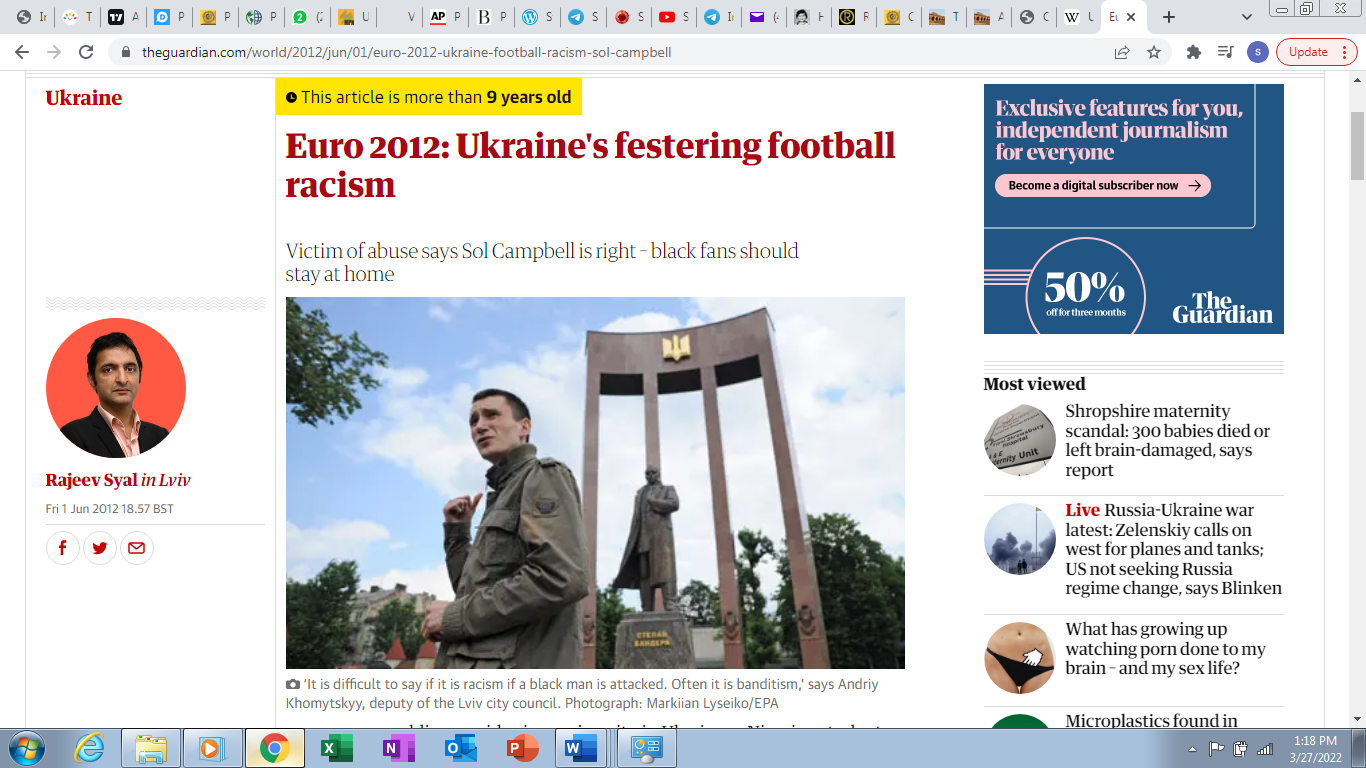Open the Ukraine section link
Screen dimensions: 1366x768
[84, 98]
